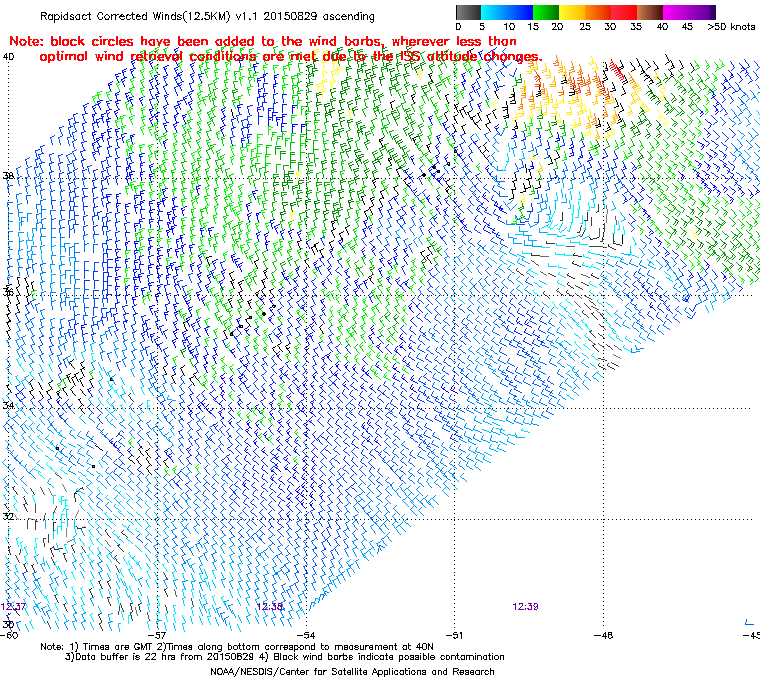The image size is (760, 688).
Task: Click the latitude label "38" on the left axis
Action: (x=8, y=176)
